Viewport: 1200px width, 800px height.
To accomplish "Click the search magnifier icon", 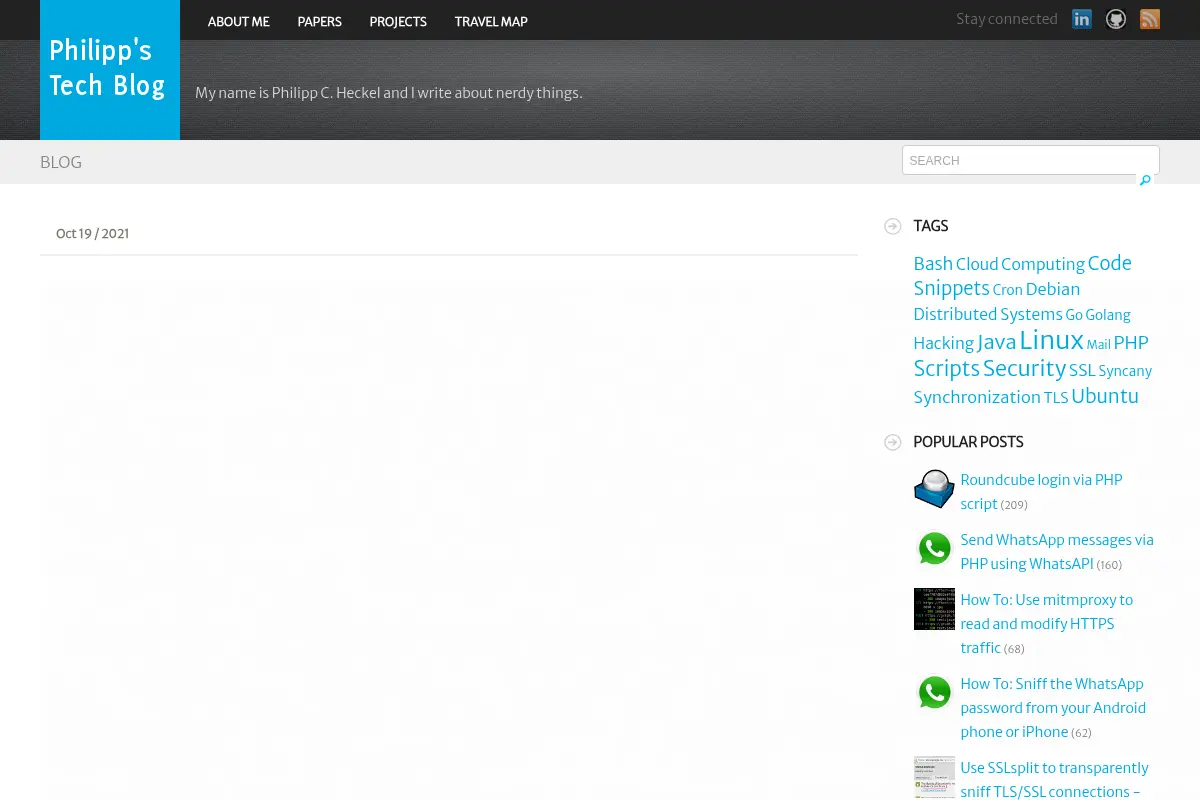I will click(x=1145, y=181).
